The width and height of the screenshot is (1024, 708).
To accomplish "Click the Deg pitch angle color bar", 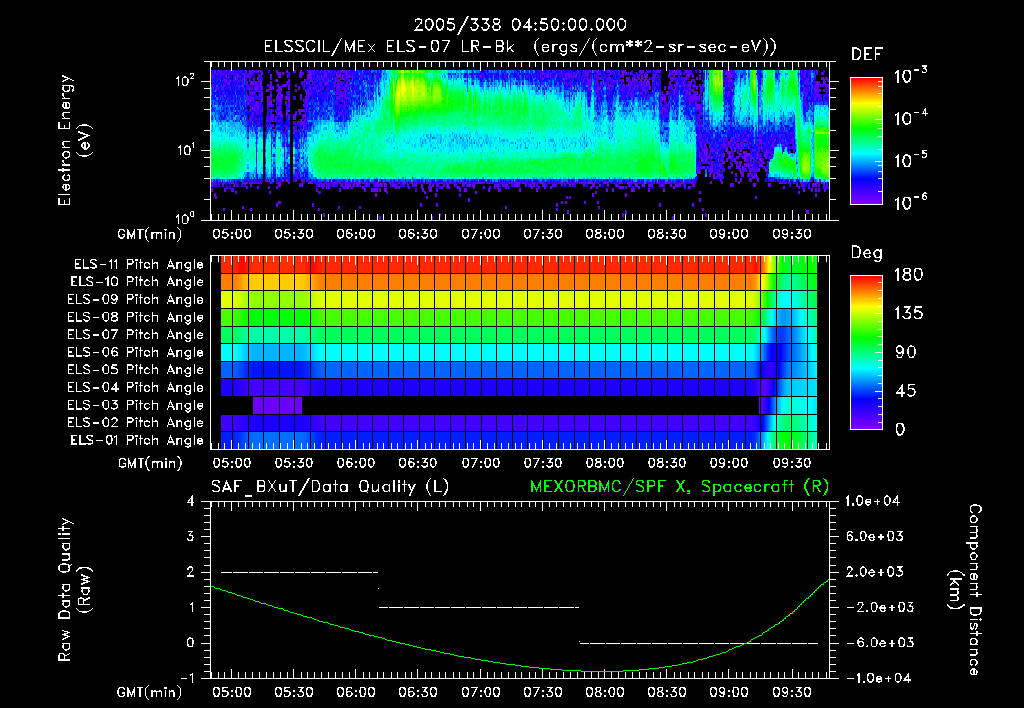I will click(x=867, y=352).
